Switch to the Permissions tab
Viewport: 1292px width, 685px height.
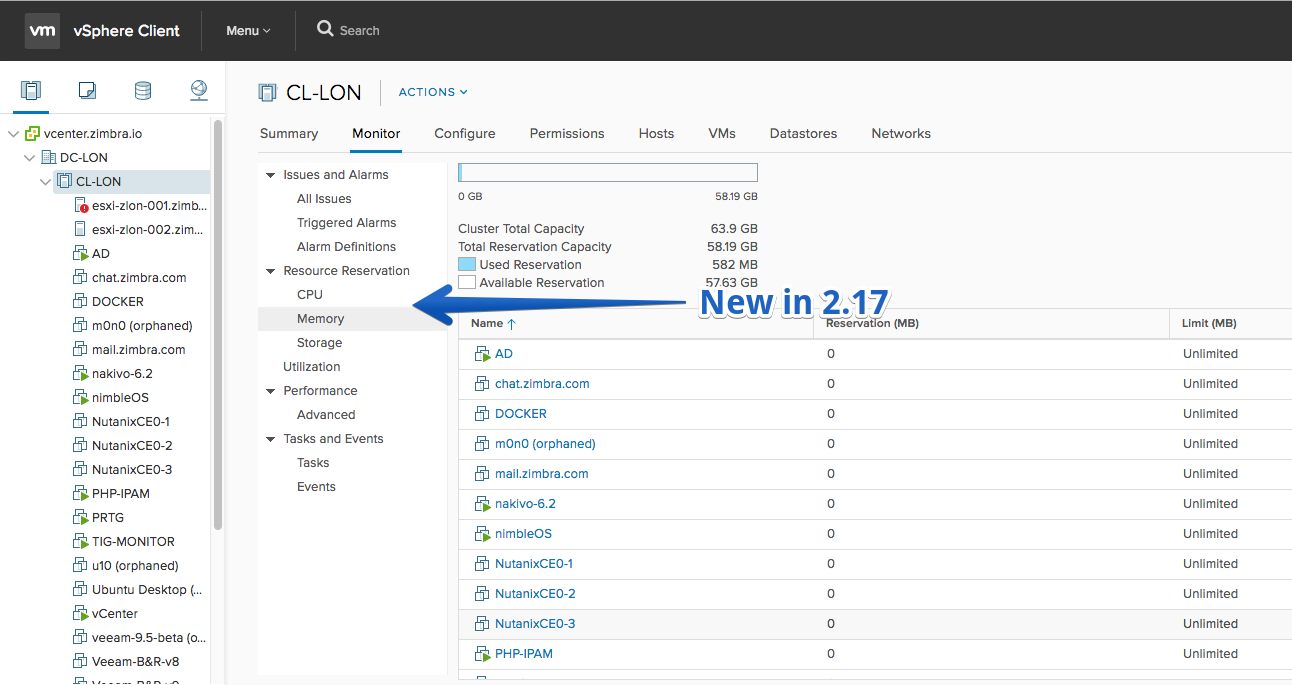567,133
